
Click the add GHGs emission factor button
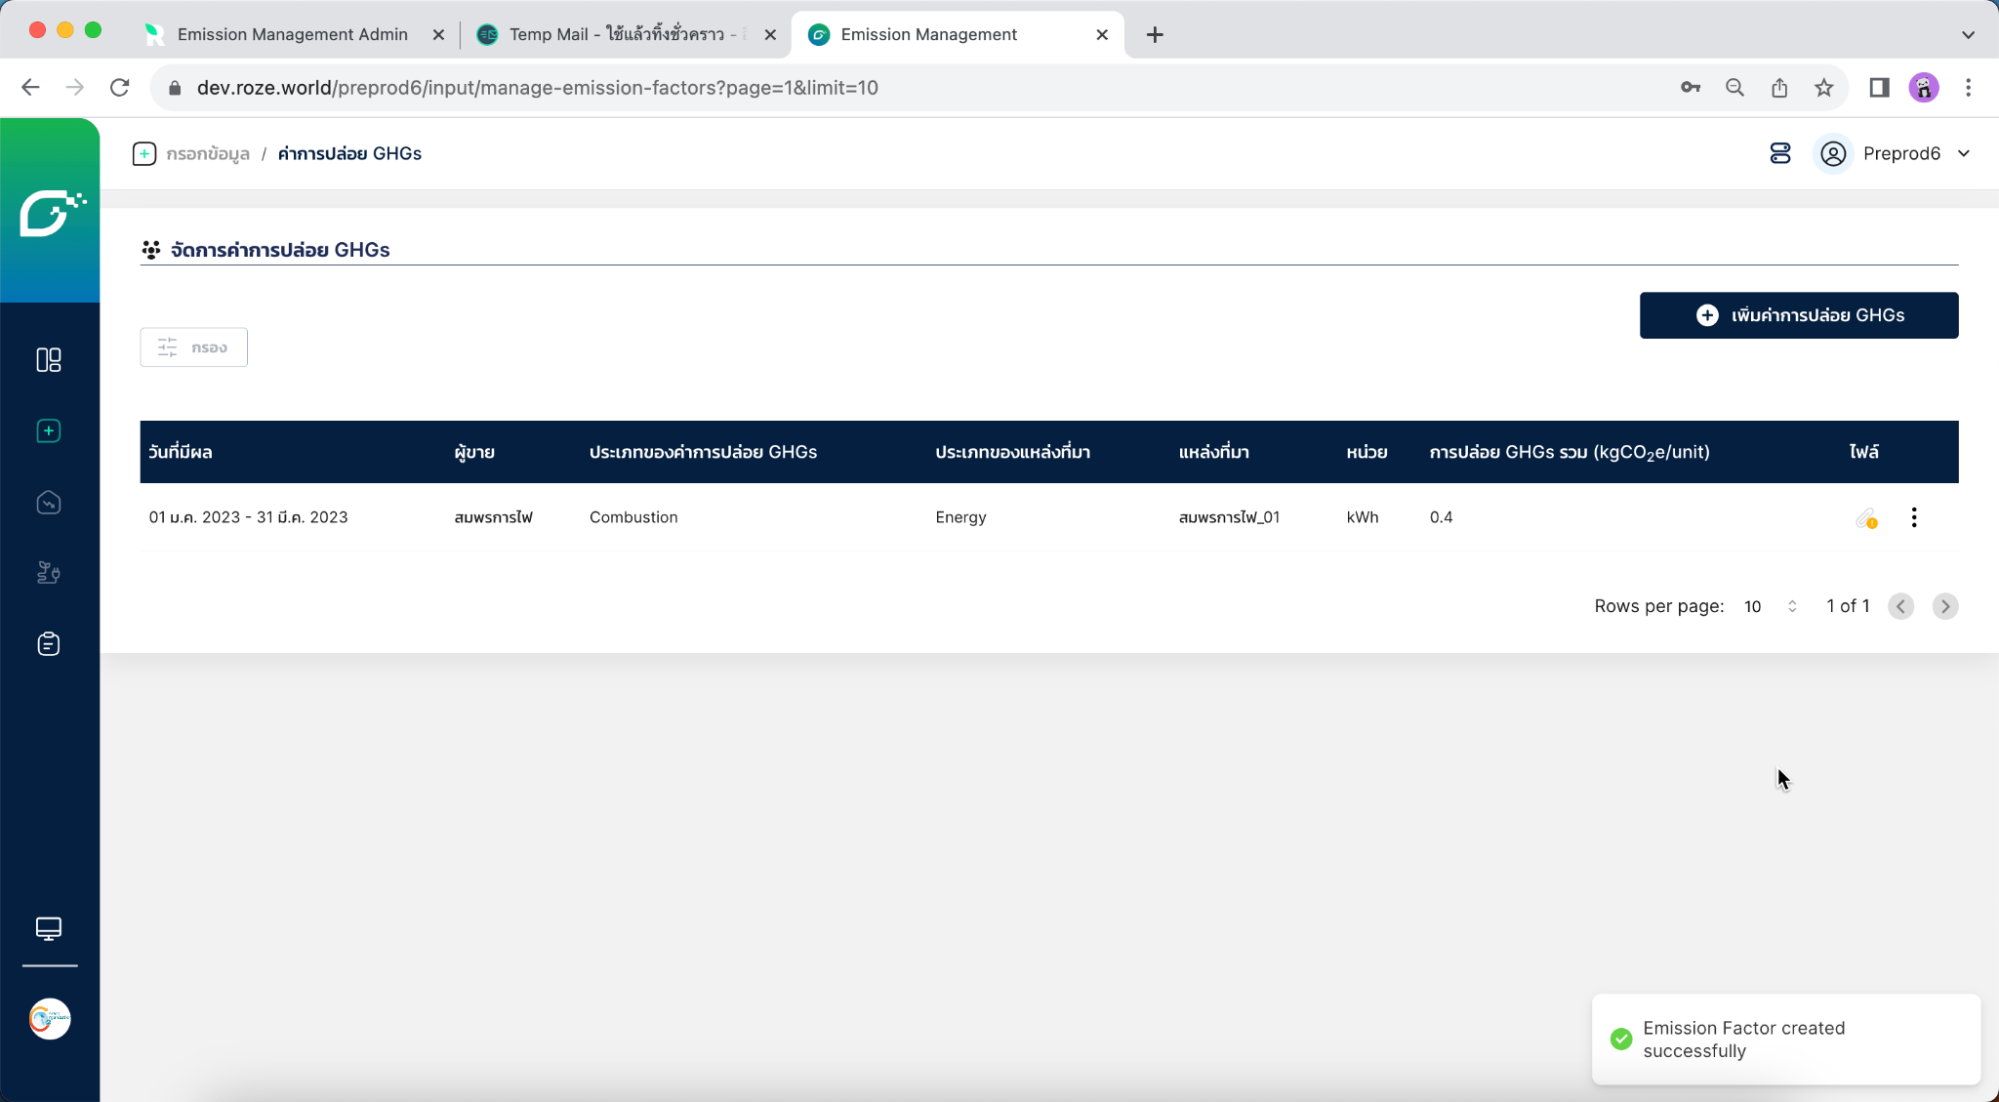point(1798,315)
